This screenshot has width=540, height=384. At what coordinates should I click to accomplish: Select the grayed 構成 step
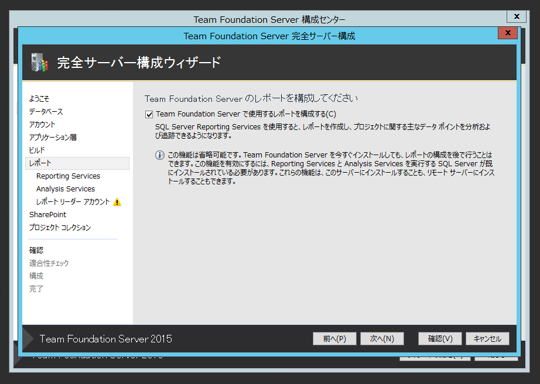point(36,276)
